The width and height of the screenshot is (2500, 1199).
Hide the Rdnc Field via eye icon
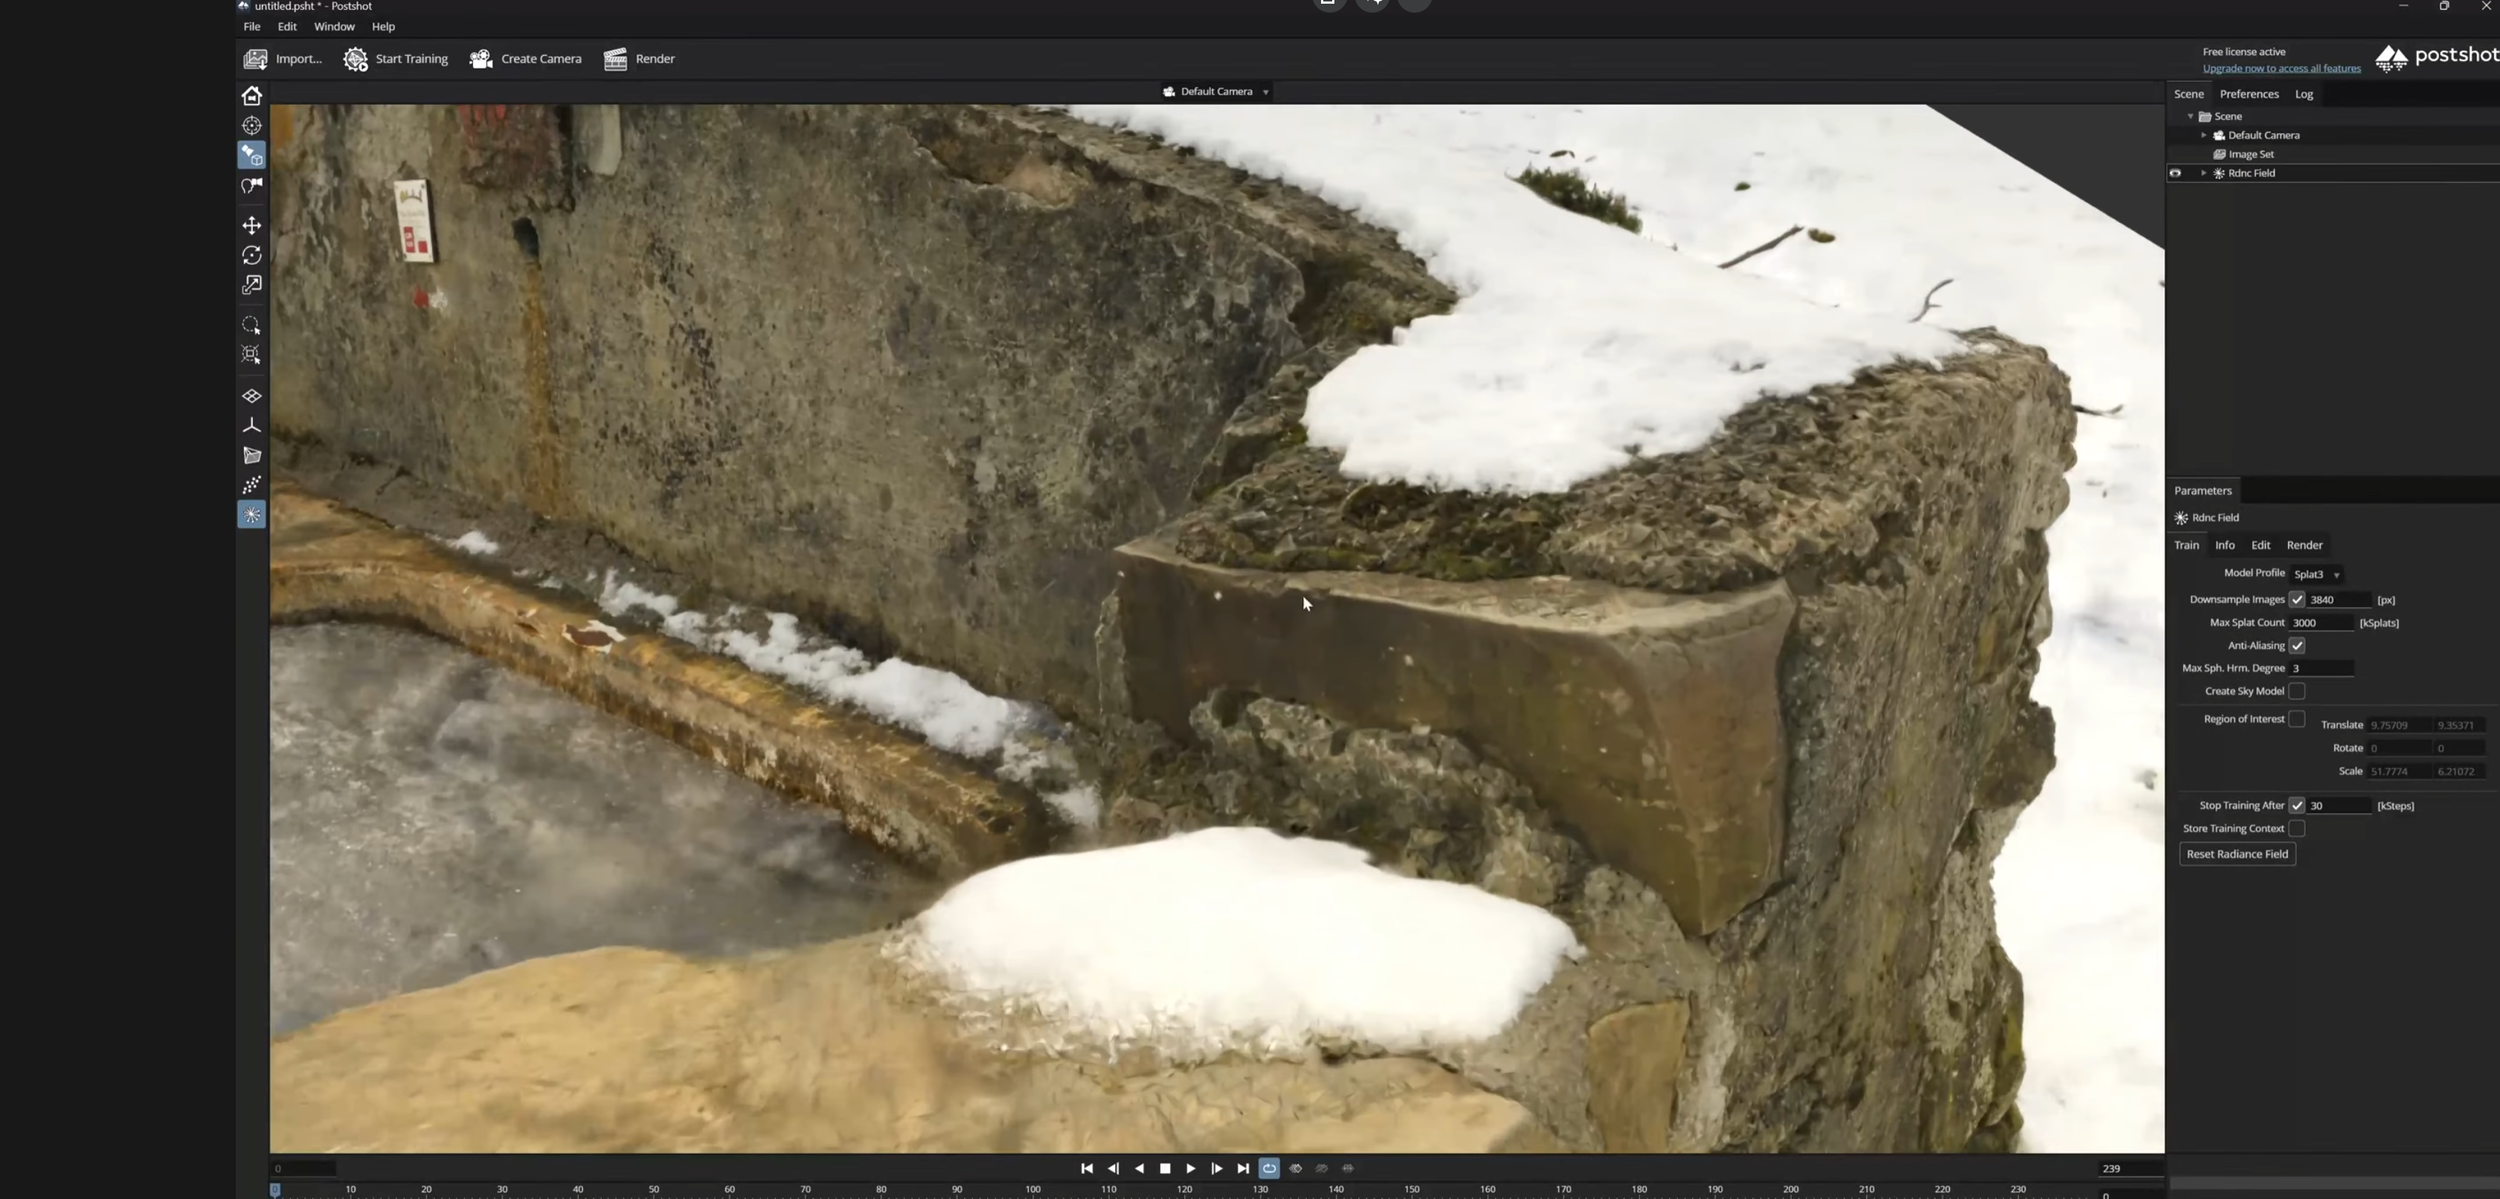tap(2175, 173)
